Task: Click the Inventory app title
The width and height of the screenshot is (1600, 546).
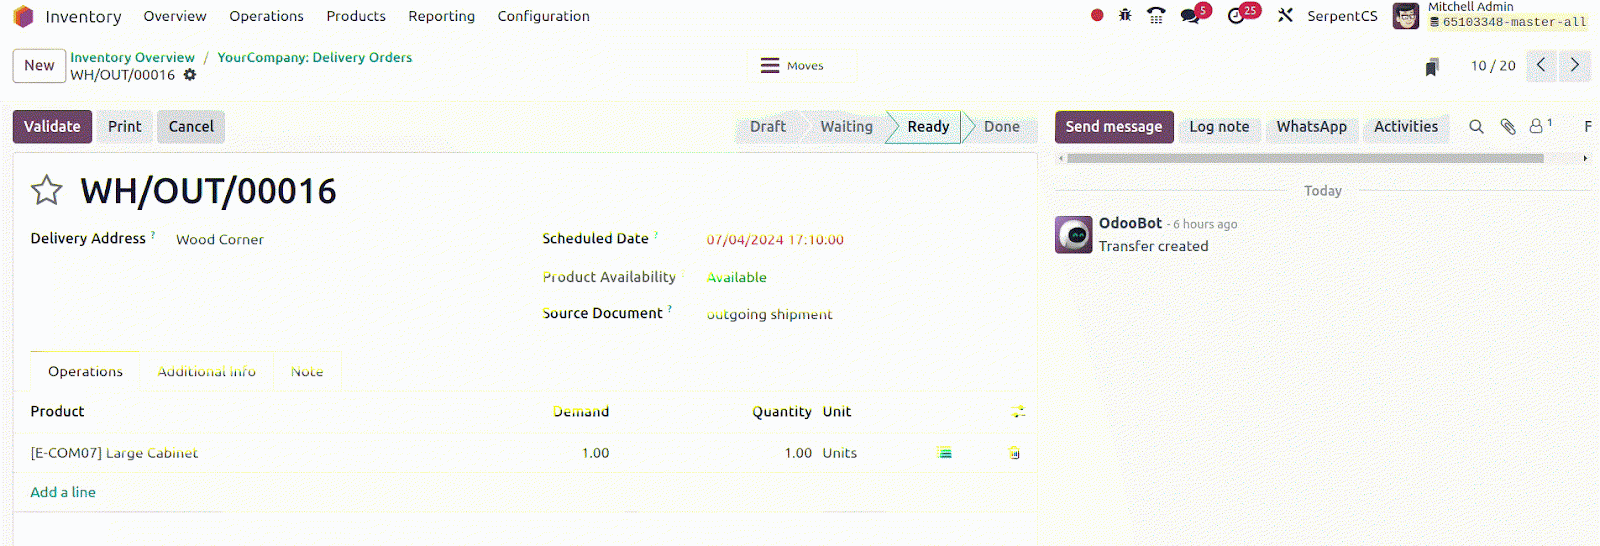Action: [83, 17]
